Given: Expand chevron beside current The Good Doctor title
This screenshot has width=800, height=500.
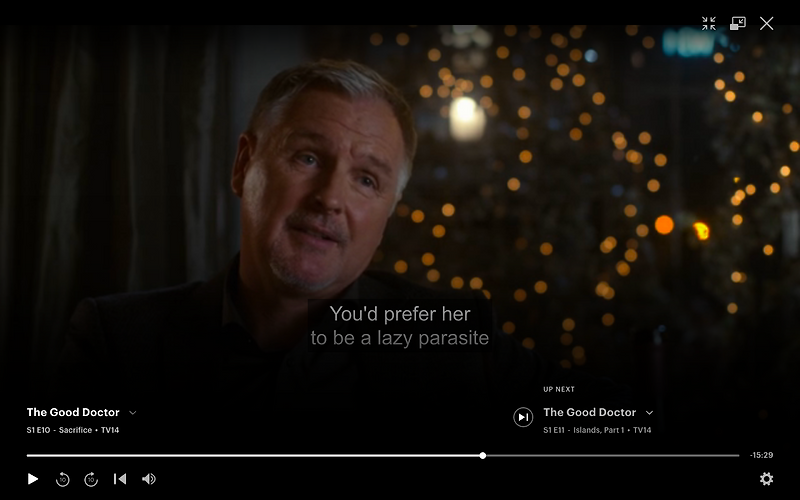Looking at the screenshot, I should tap(133, 412).
